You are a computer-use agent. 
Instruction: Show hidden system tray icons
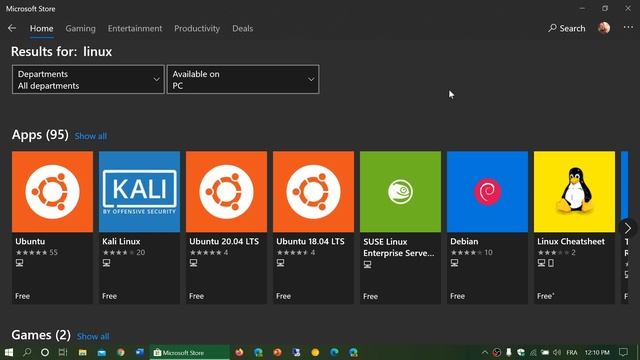pyautogui.click(x=484, y=352)
